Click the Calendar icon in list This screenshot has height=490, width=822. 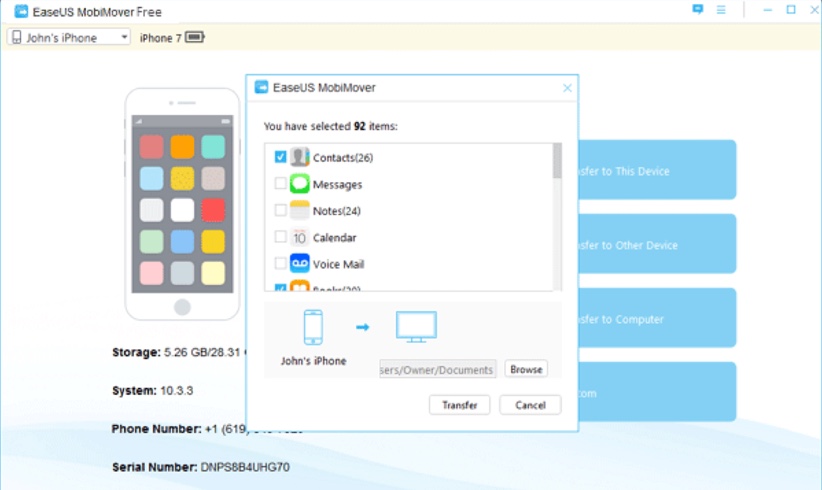(x=300, y=238)
